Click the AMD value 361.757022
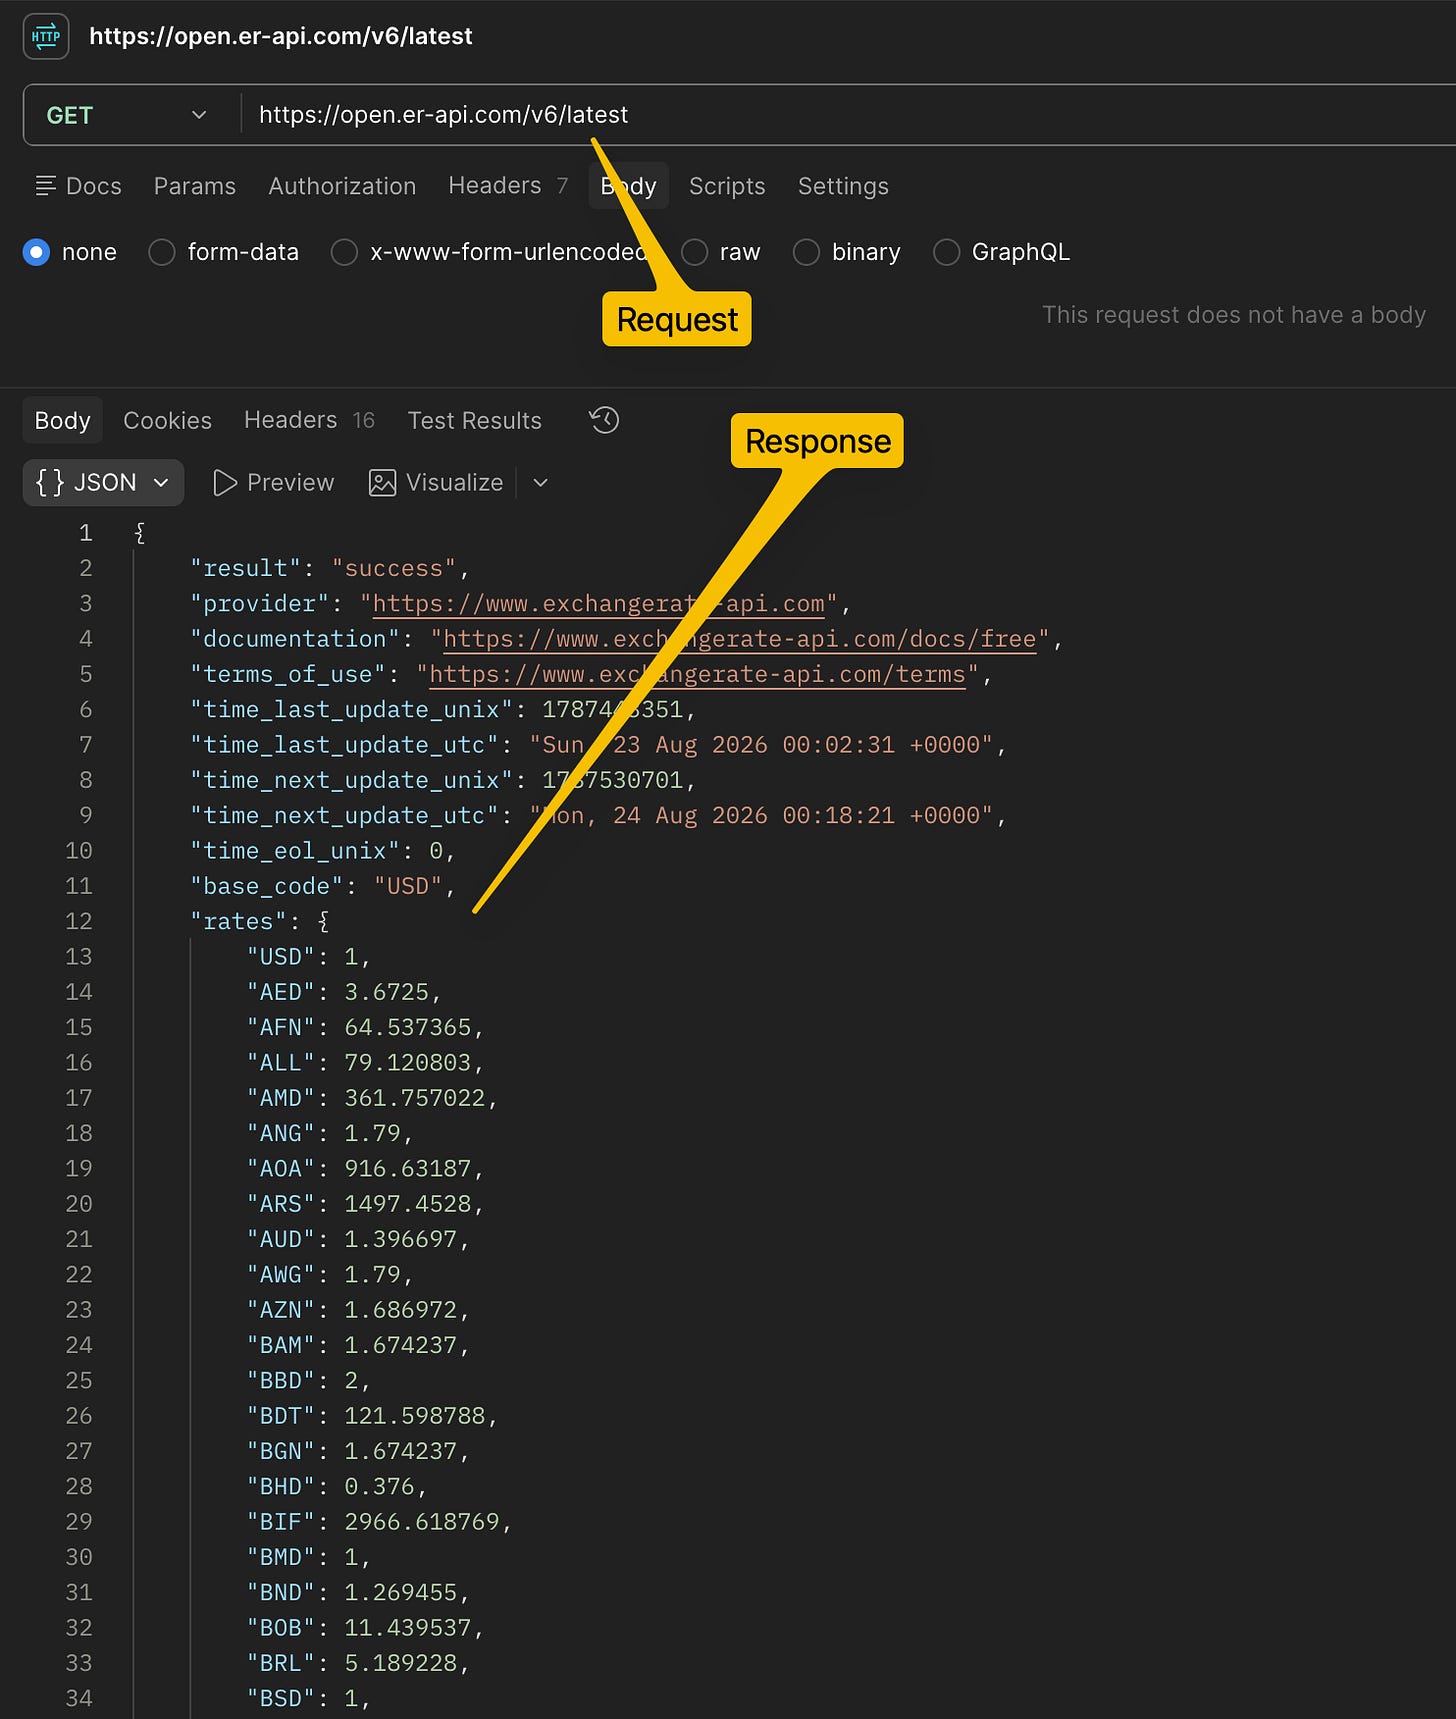This screenshot has height=1719, width=1456. pyautogui.click(x=415, y=1098)
